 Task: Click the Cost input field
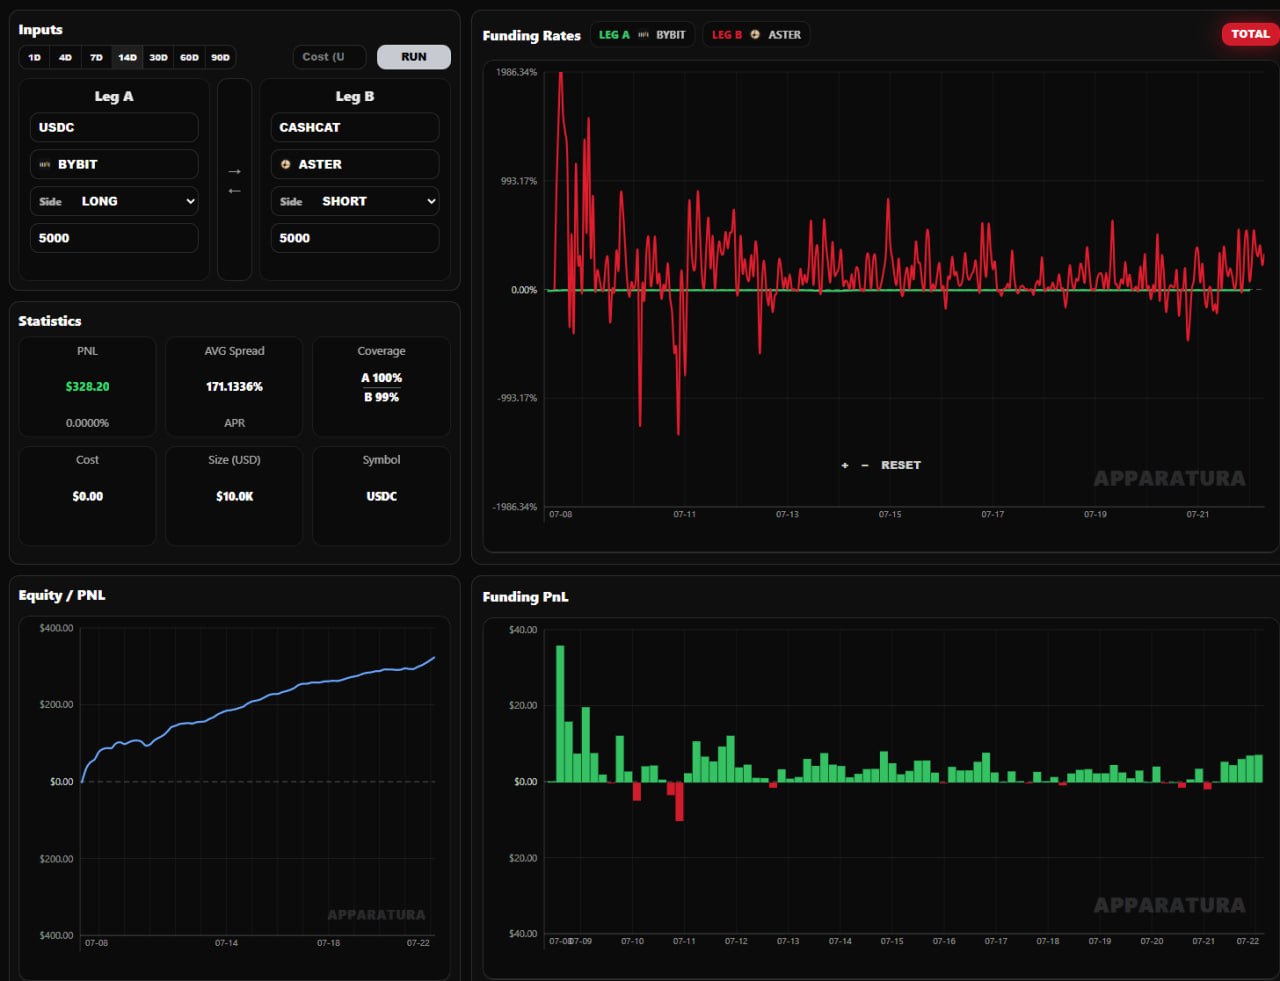[x=329, y=57]
